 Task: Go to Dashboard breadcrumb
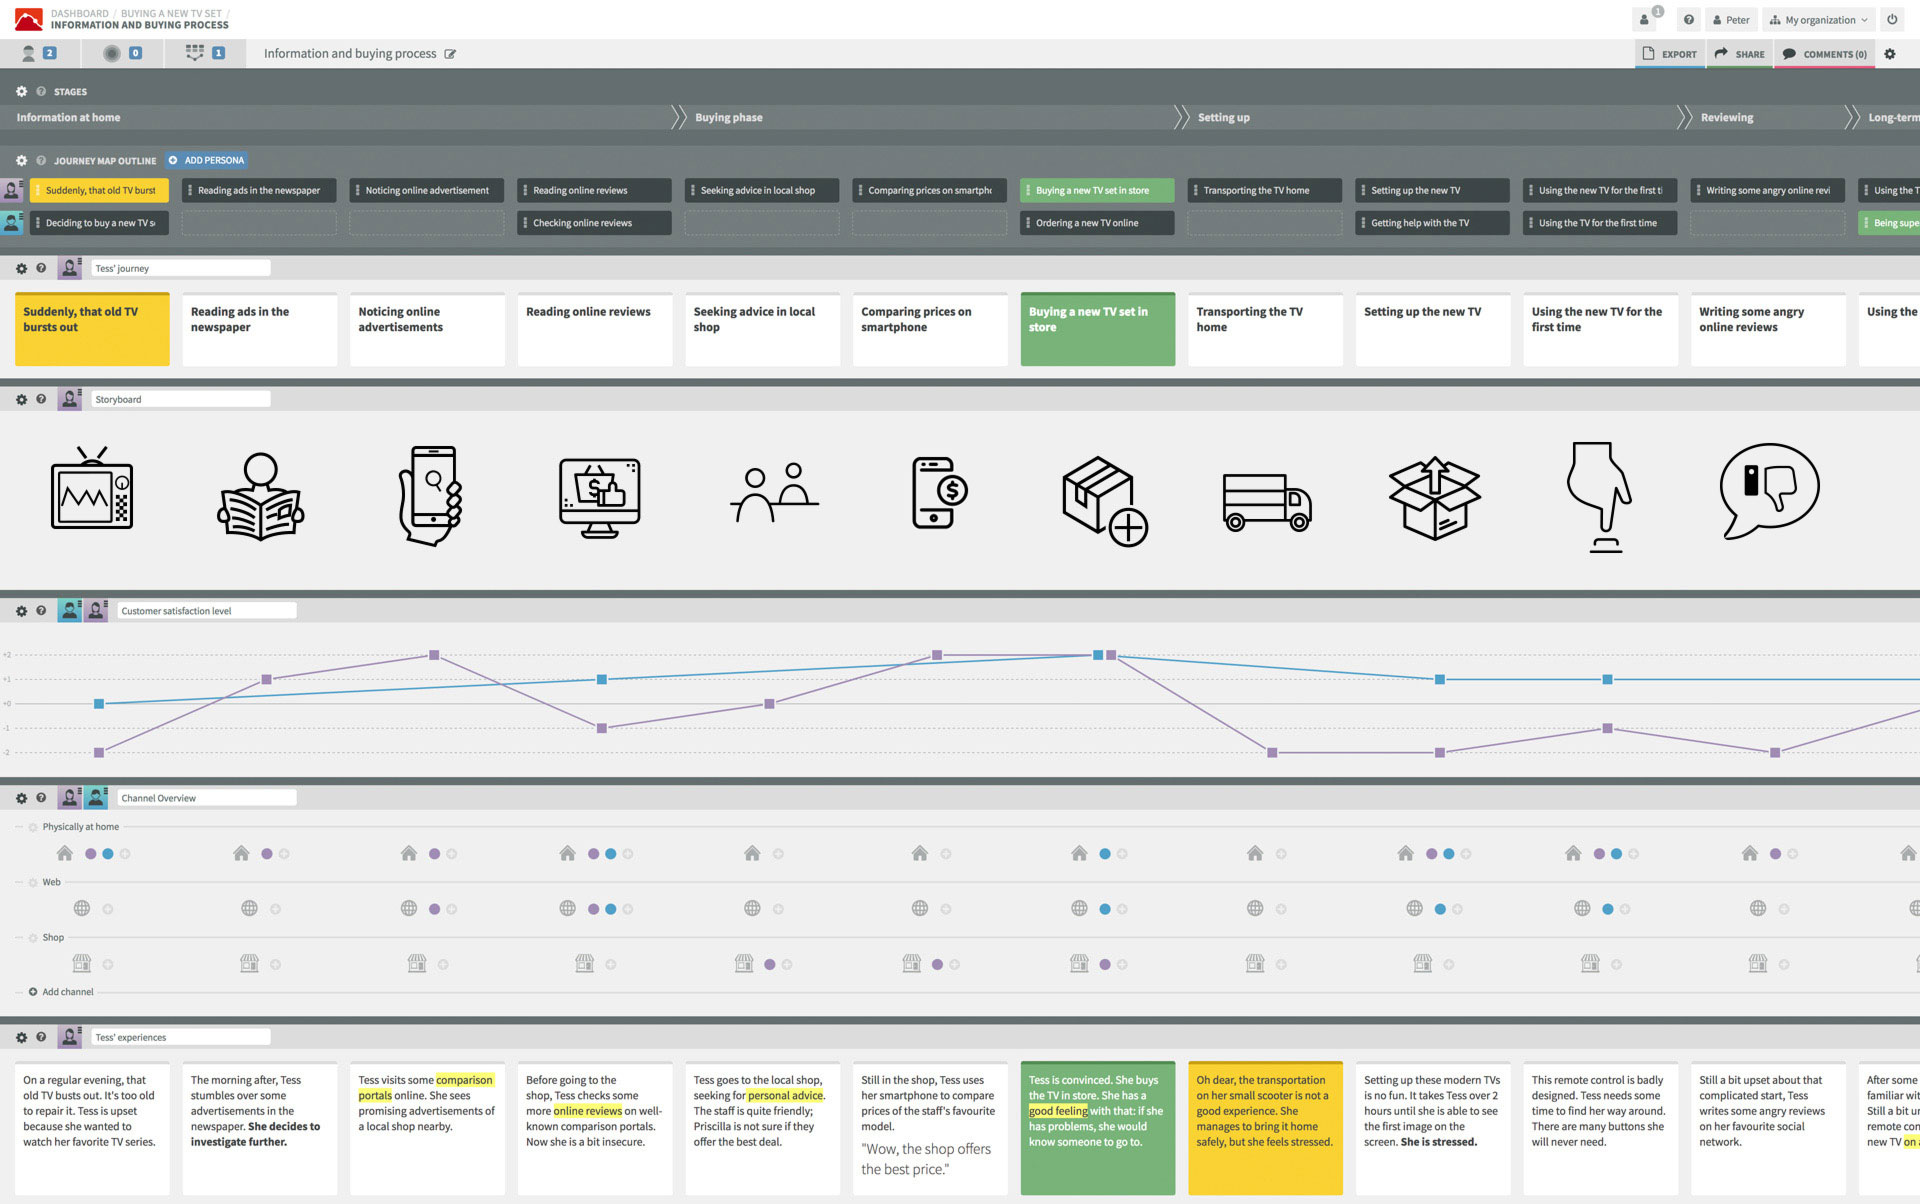coord(79,13)
